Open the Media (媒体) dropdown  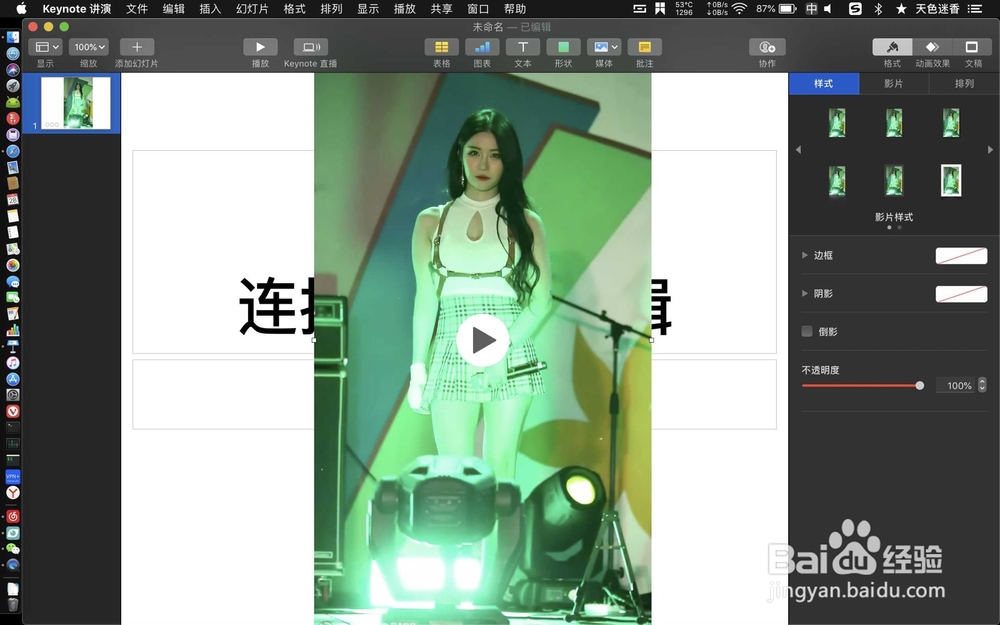click(604, 47)
